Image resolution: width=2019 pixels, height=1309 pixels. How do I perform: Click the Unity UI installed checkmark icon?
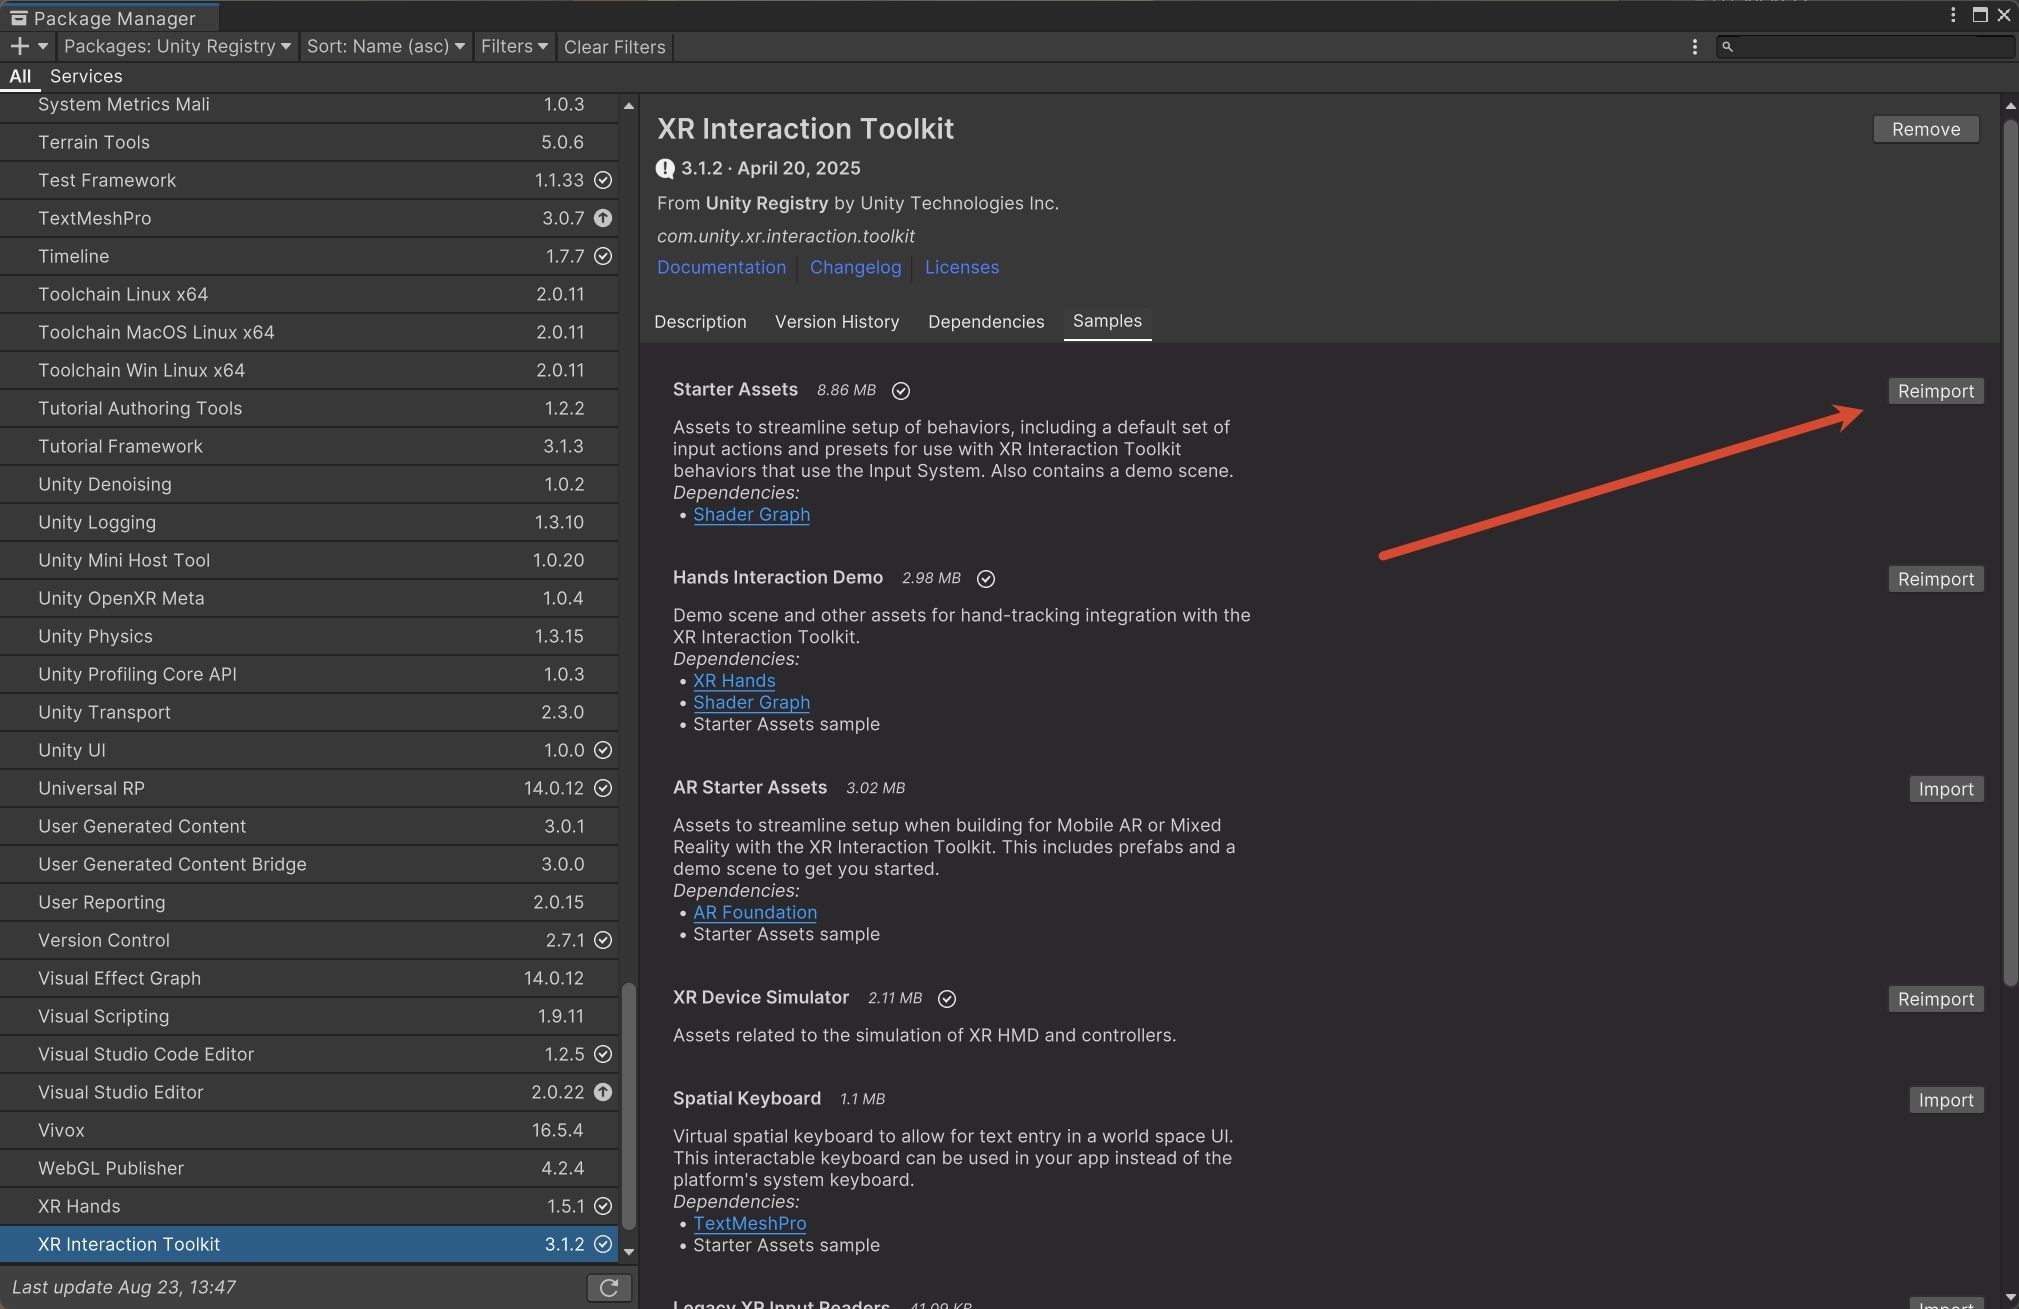click(x=603, y=750)
